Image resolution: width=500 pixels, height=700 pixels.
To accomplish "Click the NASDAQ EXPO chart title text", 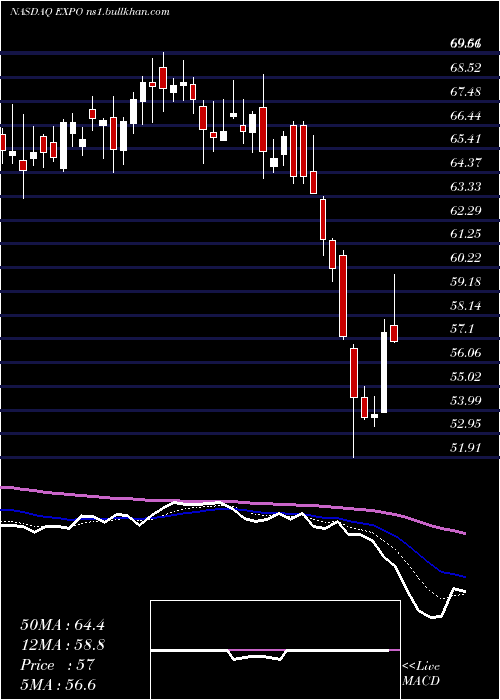I will point(89,12).
